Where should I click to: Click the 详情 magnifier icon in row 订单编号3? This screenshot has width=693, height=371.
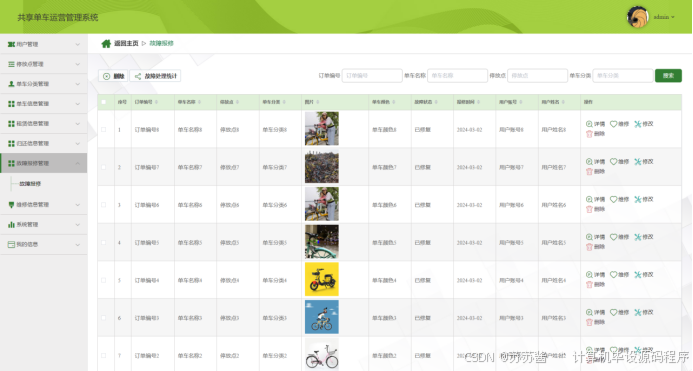click(x=589, y=312)
